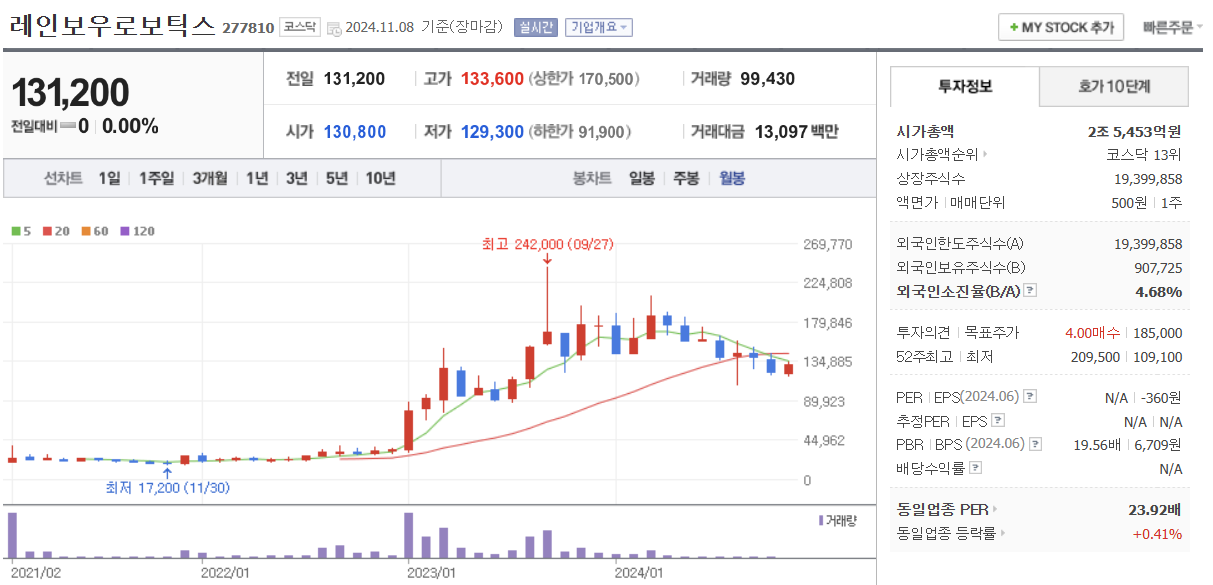Switch to the 호가10단계 tab
Image resolution: width=1213 pixels, height=585 pixels.
1114,87
